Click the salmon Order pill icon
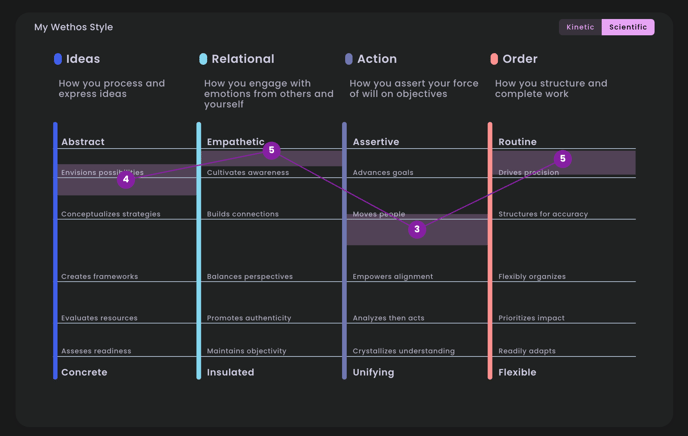 (494, 59)
